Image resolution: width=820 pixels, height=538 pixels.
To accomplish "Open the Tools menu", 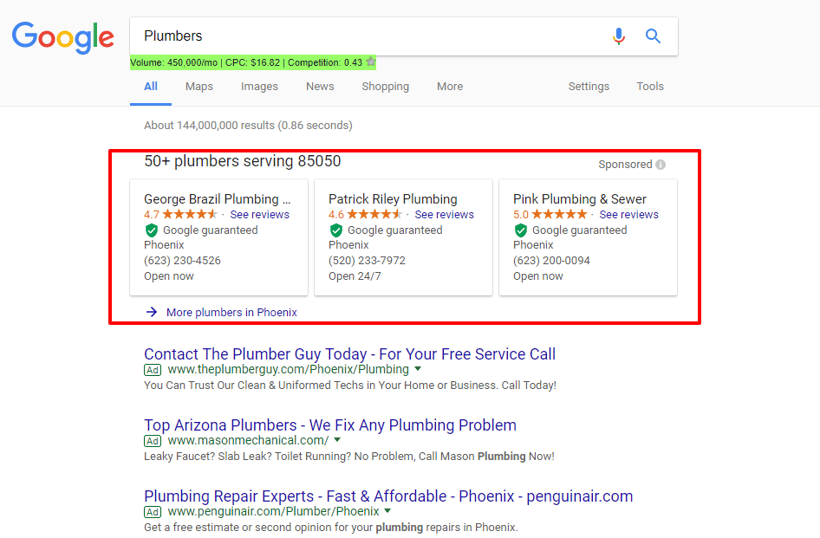I will (650, 86).
